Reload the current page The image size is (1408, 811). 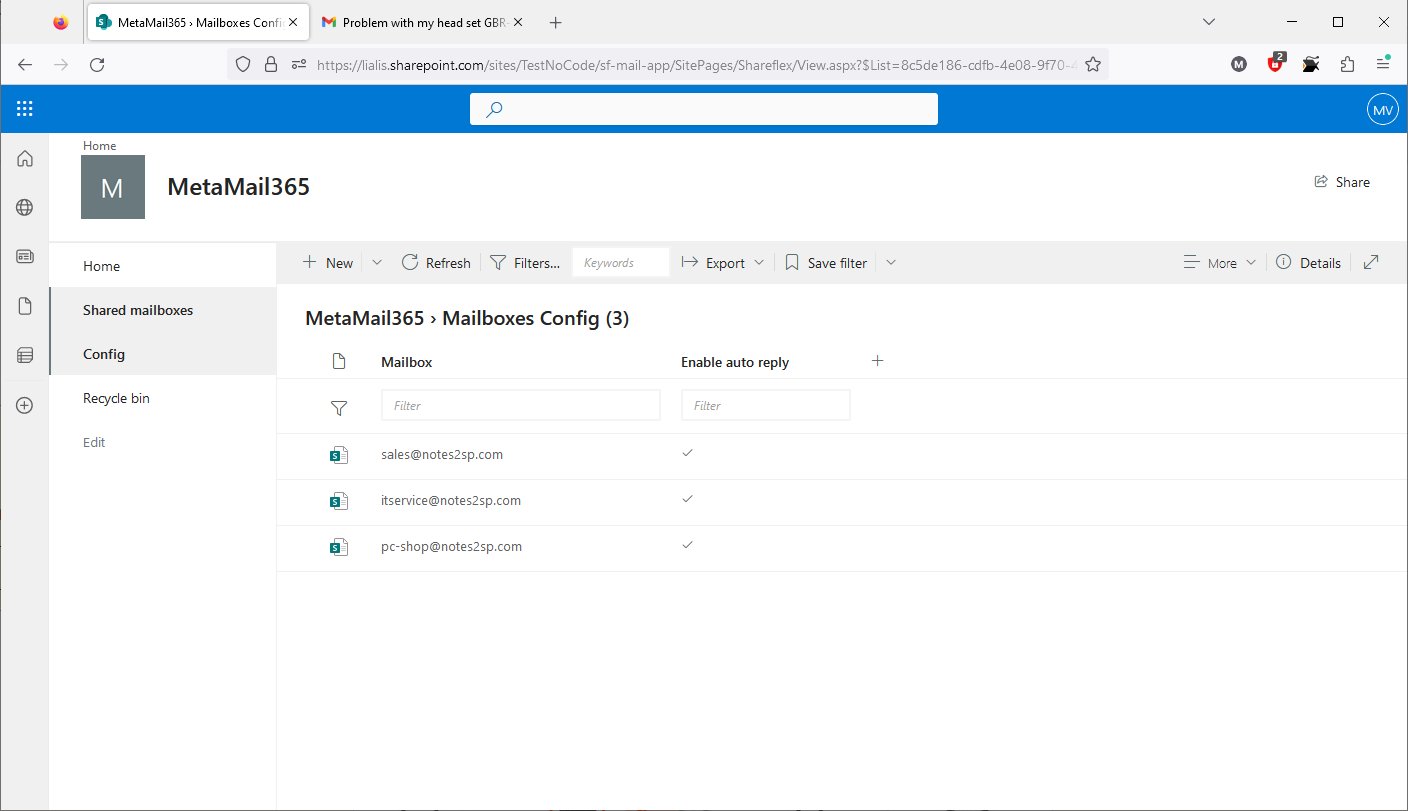pyautogui.click(x=97, y=65)
